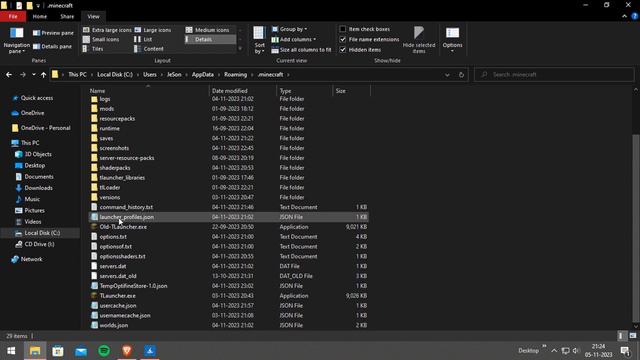Screen dimensions: 640x360
Task: Select the resourcepacks folder
Action: (x=117, y=118)
